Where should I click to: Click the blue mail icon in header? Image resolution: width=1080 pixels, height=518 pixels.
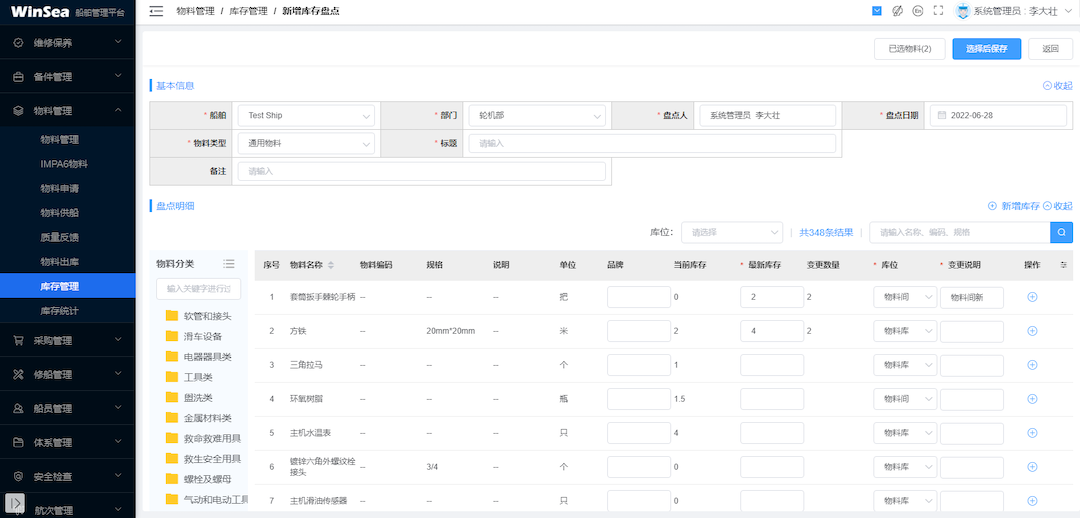click(877, 10)
